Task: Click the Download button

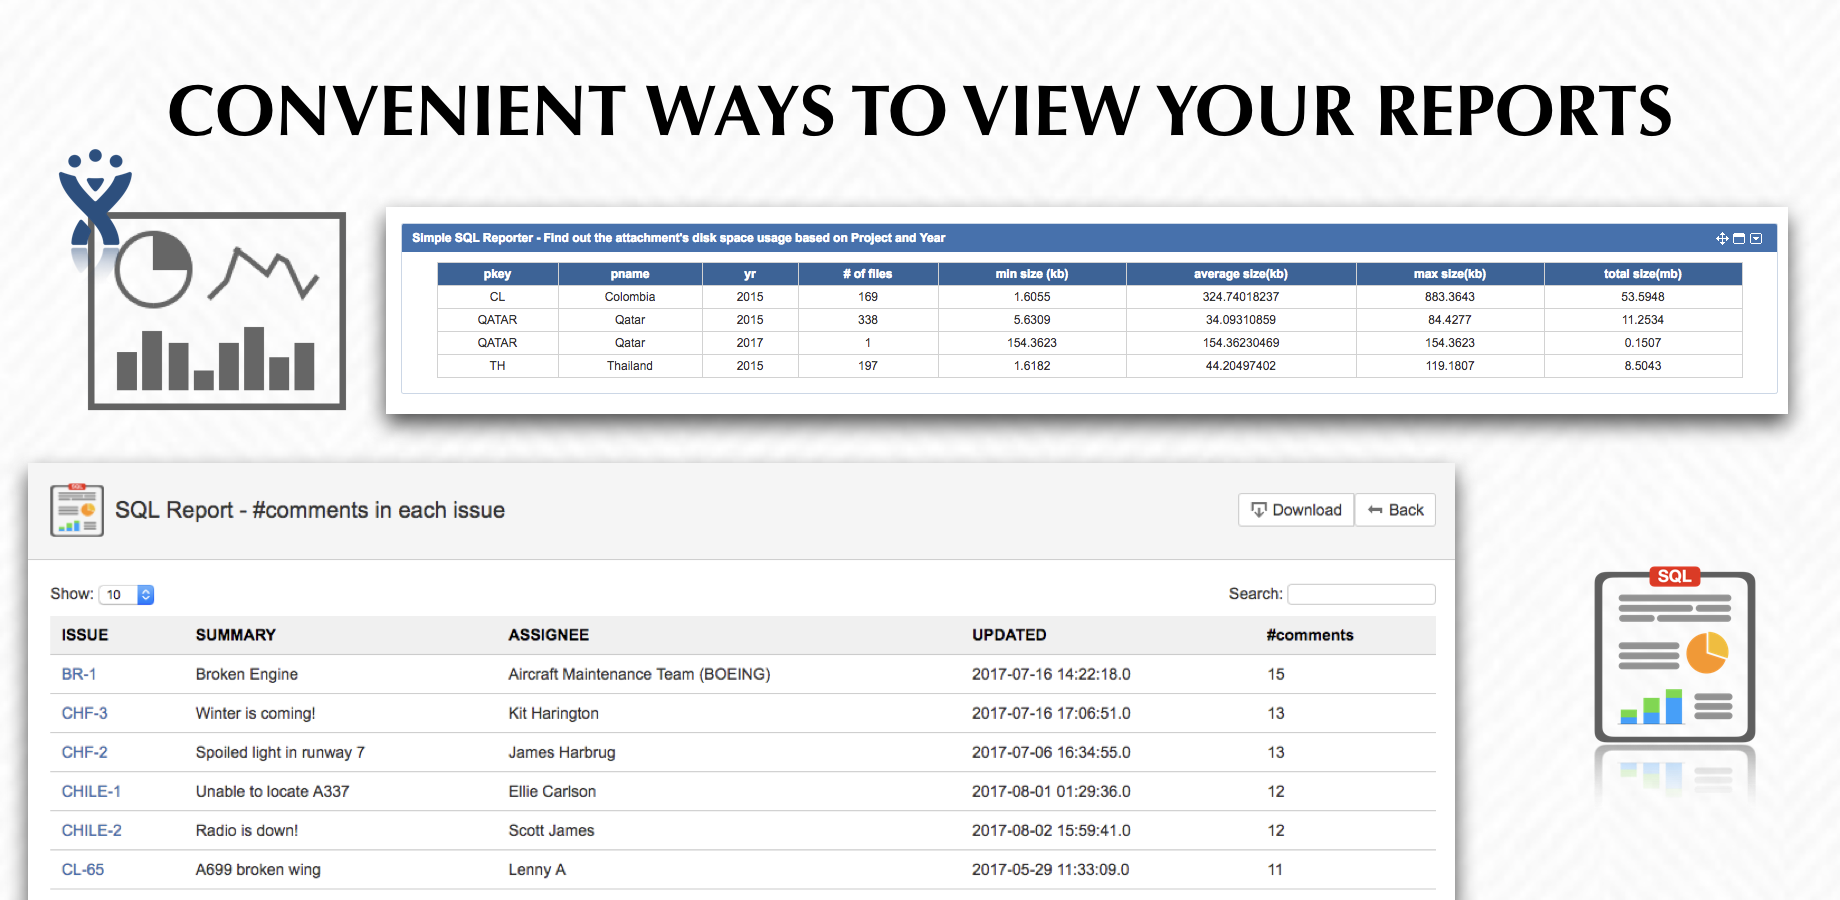Action: (x=1296, y=510)
